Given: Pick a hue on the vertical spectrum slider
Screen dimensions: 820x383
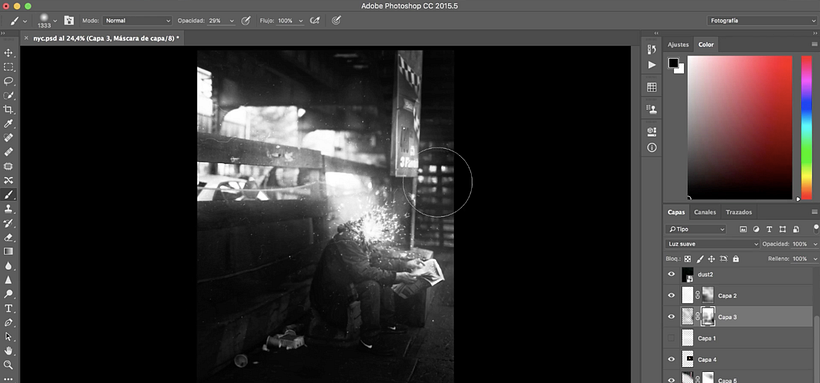Looking at the screenshot, I should click(x=806, y=127).
